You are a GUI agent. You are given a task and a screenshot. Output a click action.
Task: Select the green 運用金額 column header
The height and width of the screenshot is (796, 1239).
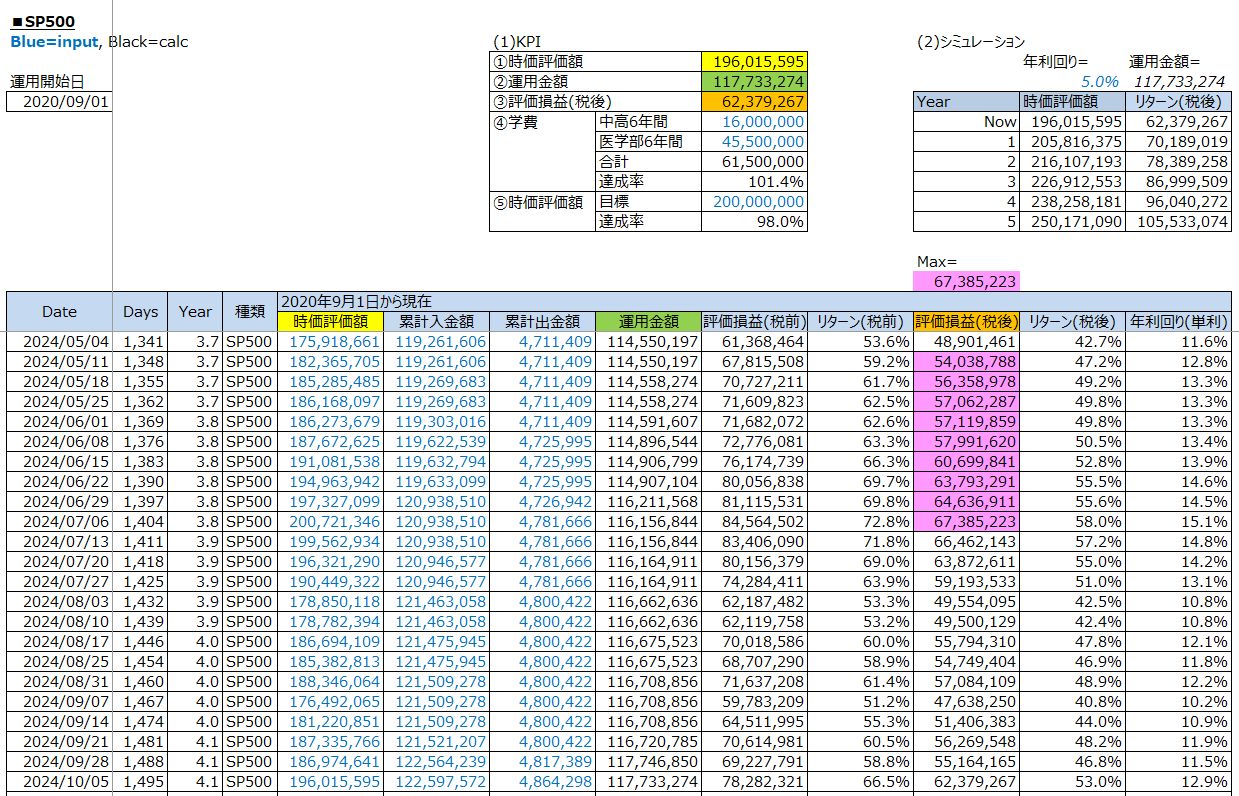[647, 321]
